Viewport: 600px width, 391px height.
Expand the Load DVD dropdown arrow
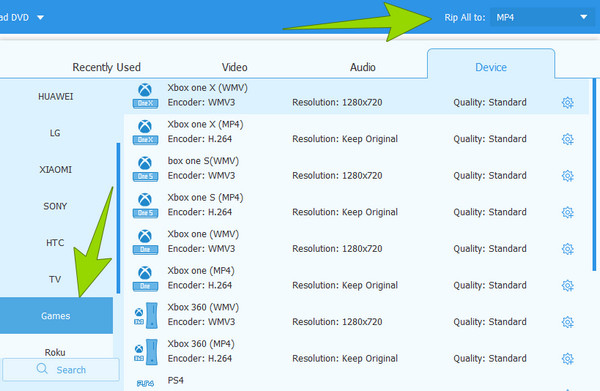coord(41,17)
